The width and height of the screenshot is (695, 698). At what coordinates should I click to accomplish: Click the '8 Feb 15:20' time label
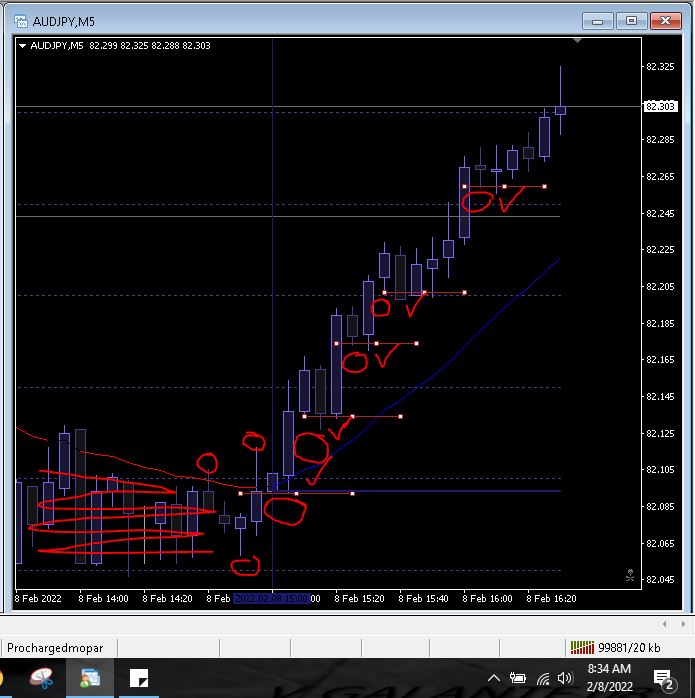click(x=359, y=599)
